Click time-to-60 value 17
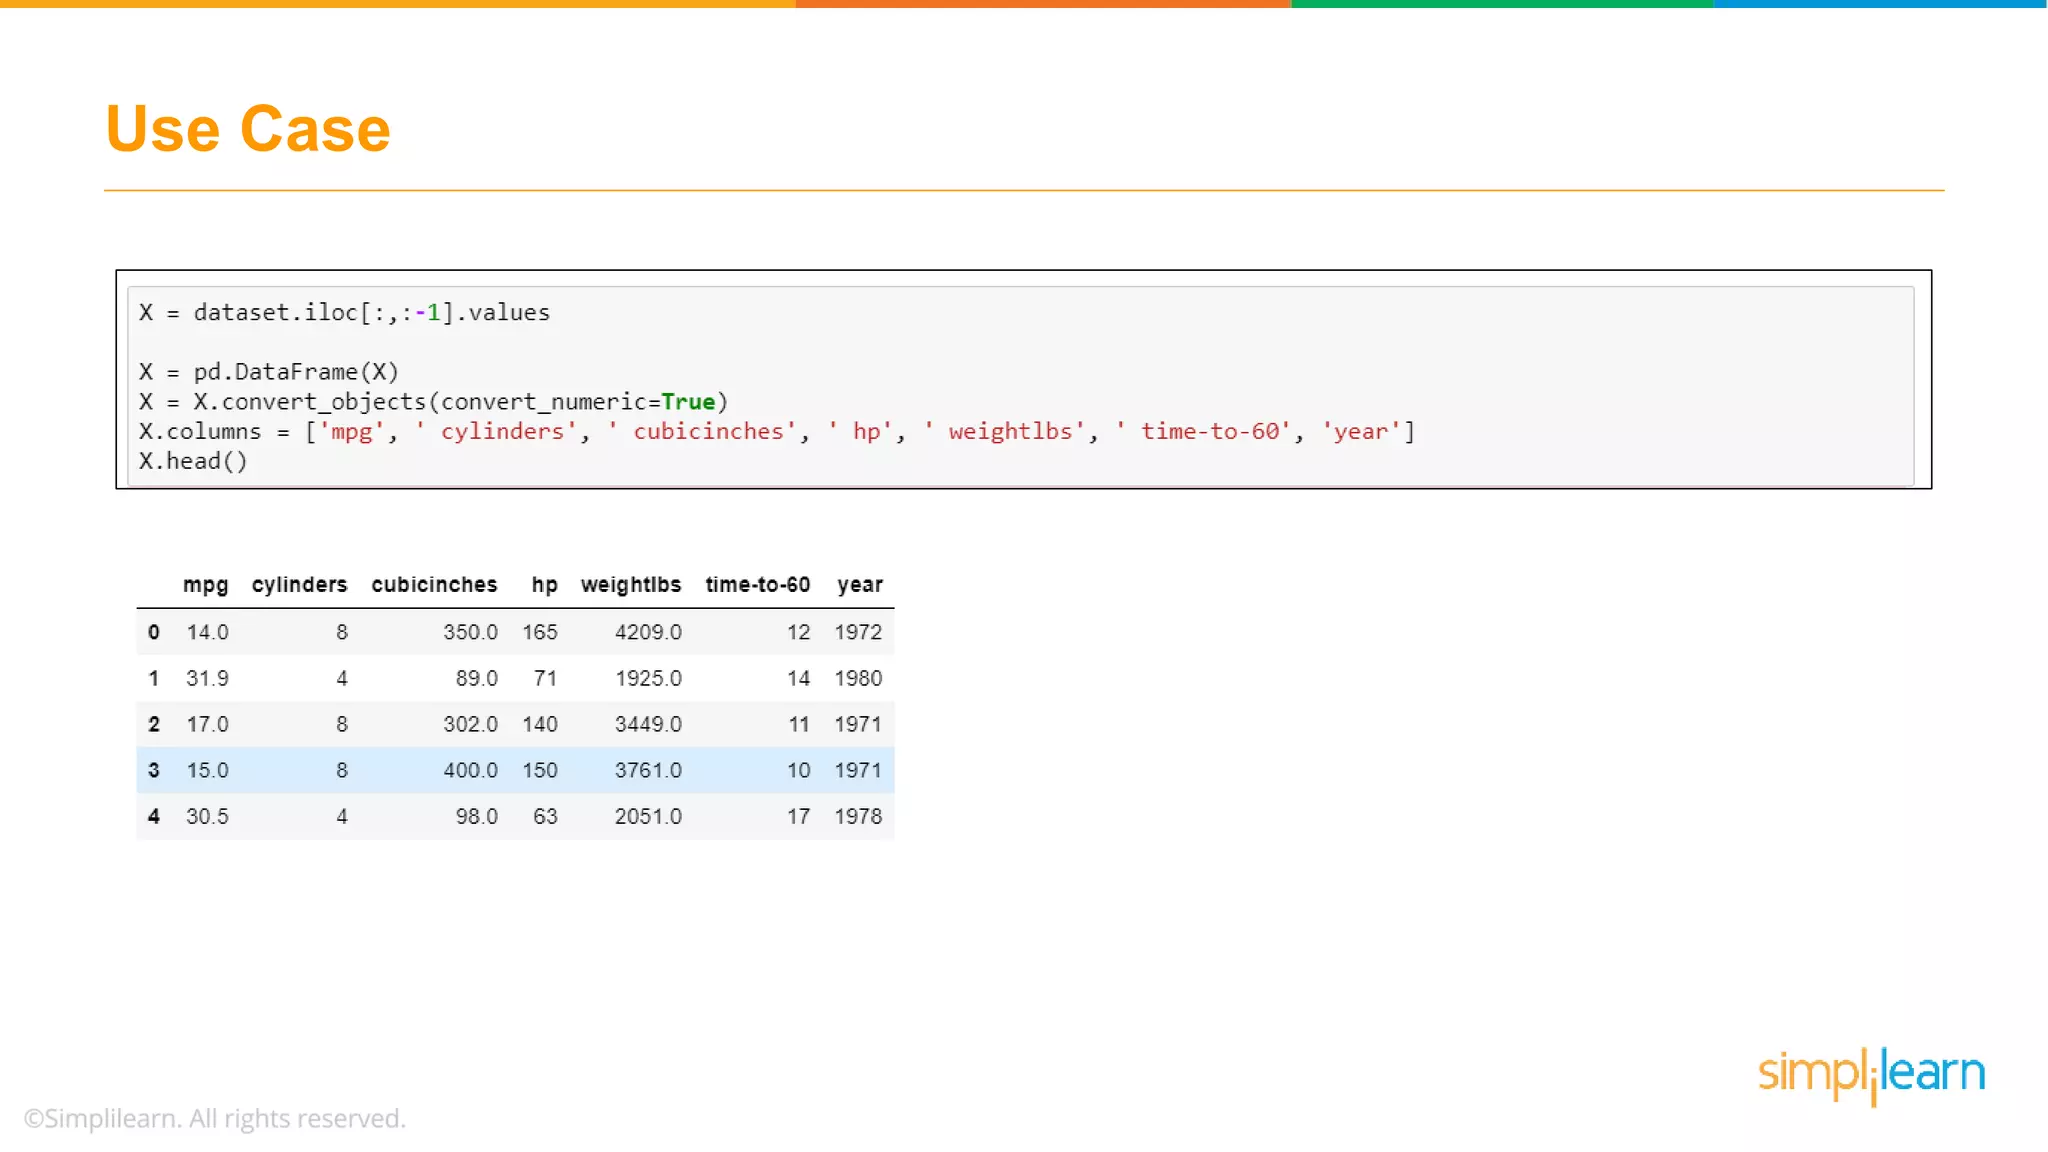 [x=798, y=816]
